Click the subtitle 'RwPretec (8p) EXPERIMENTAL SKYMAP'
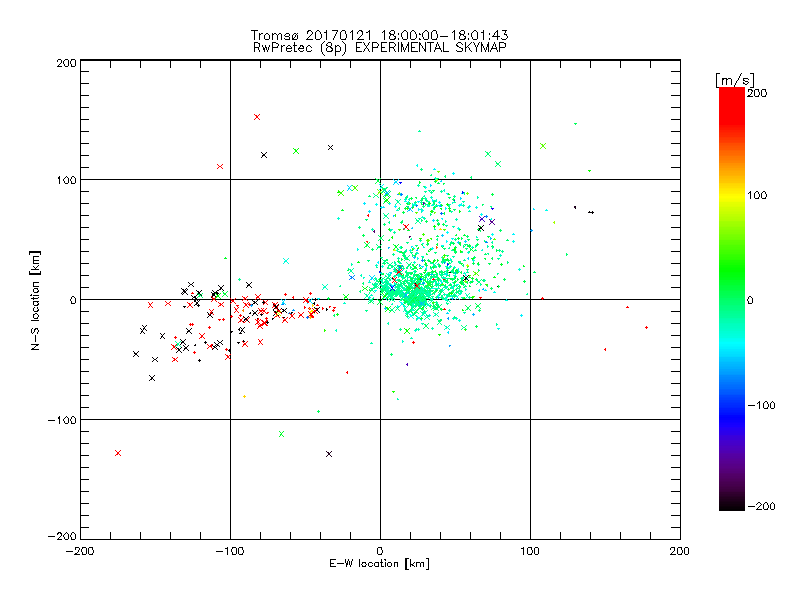 coord(380,48)
